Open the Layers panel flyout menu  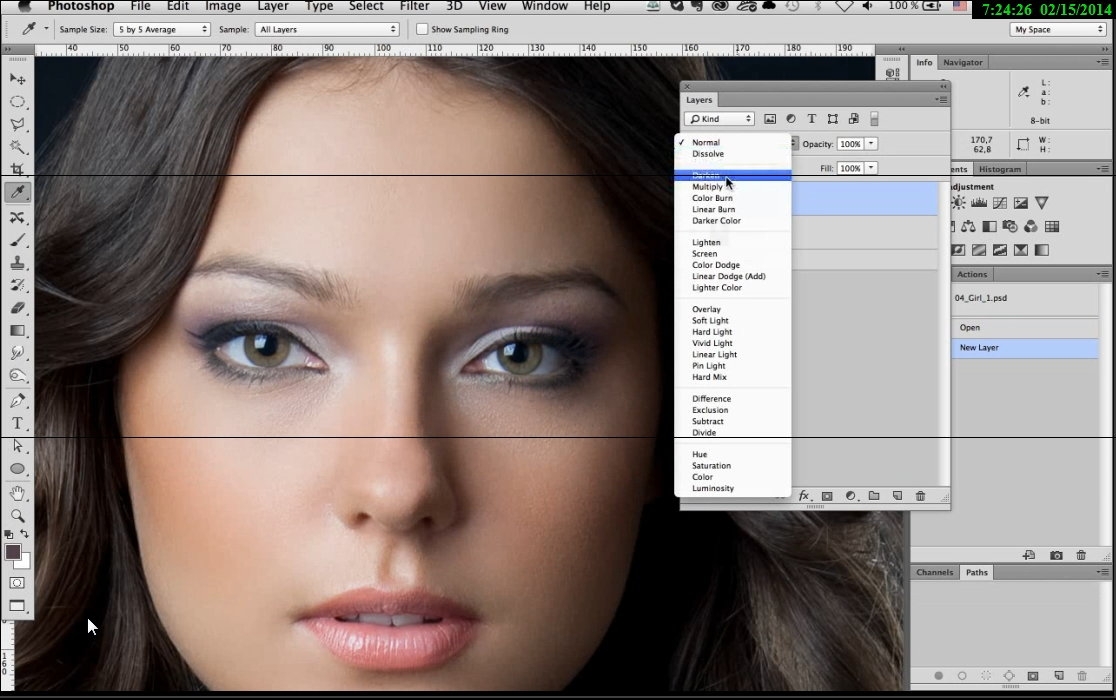pyautogui.click(x=942, y=100)
